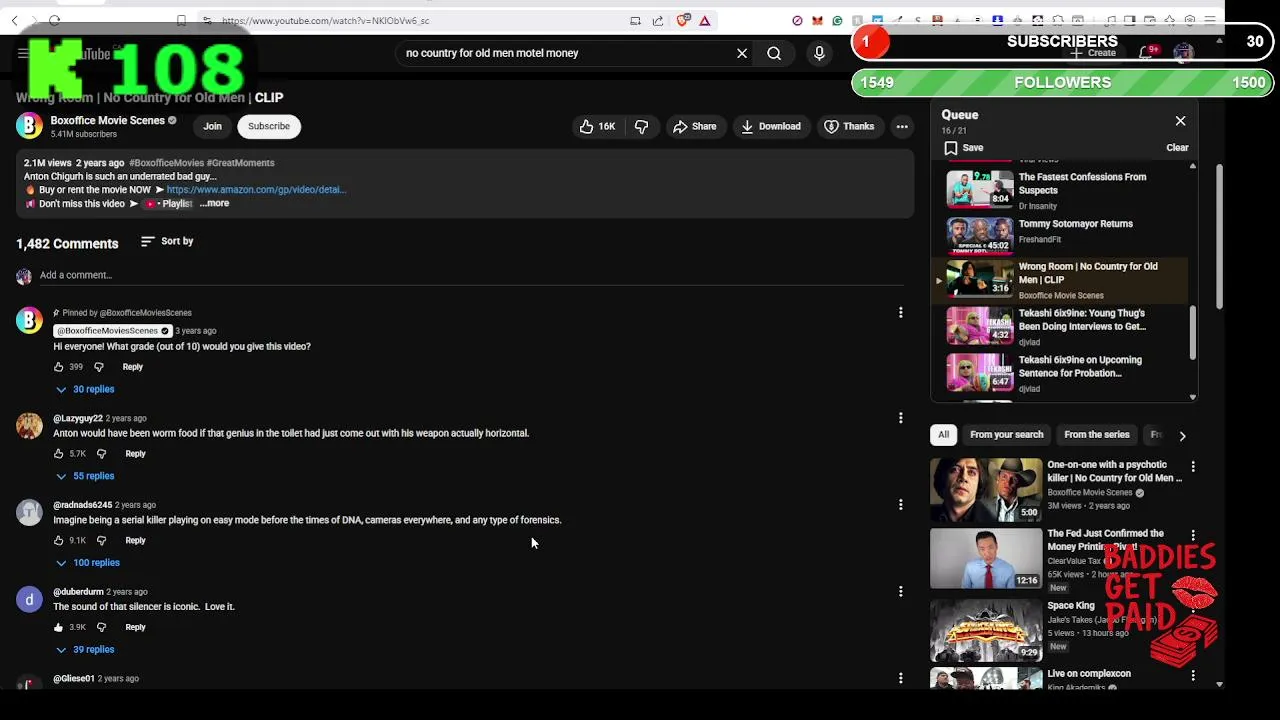
Task: Click the Brave Rewards triangle icon
Action: (705, 20)
